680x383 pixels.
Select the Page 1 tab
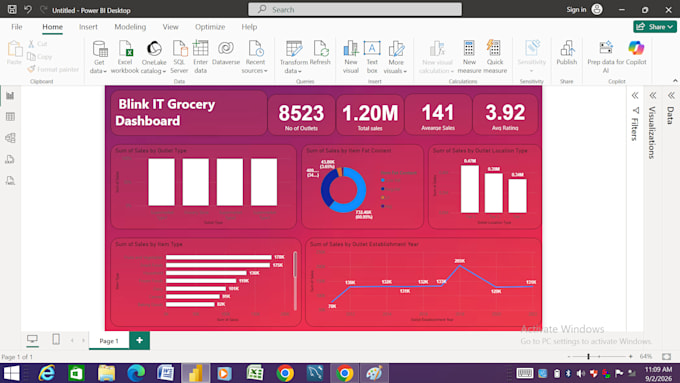tap(109, 340)
